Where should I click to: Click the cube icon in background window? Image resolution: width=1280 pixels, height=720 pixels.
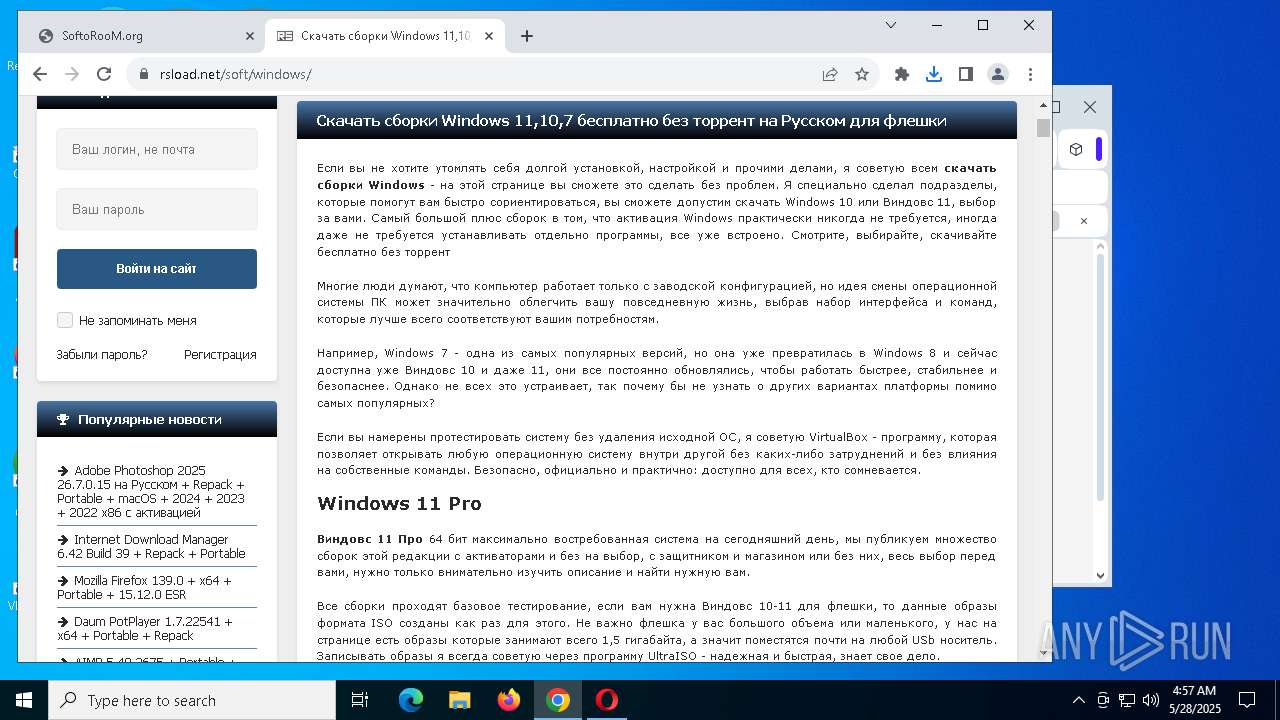[x=1076, y=149]
